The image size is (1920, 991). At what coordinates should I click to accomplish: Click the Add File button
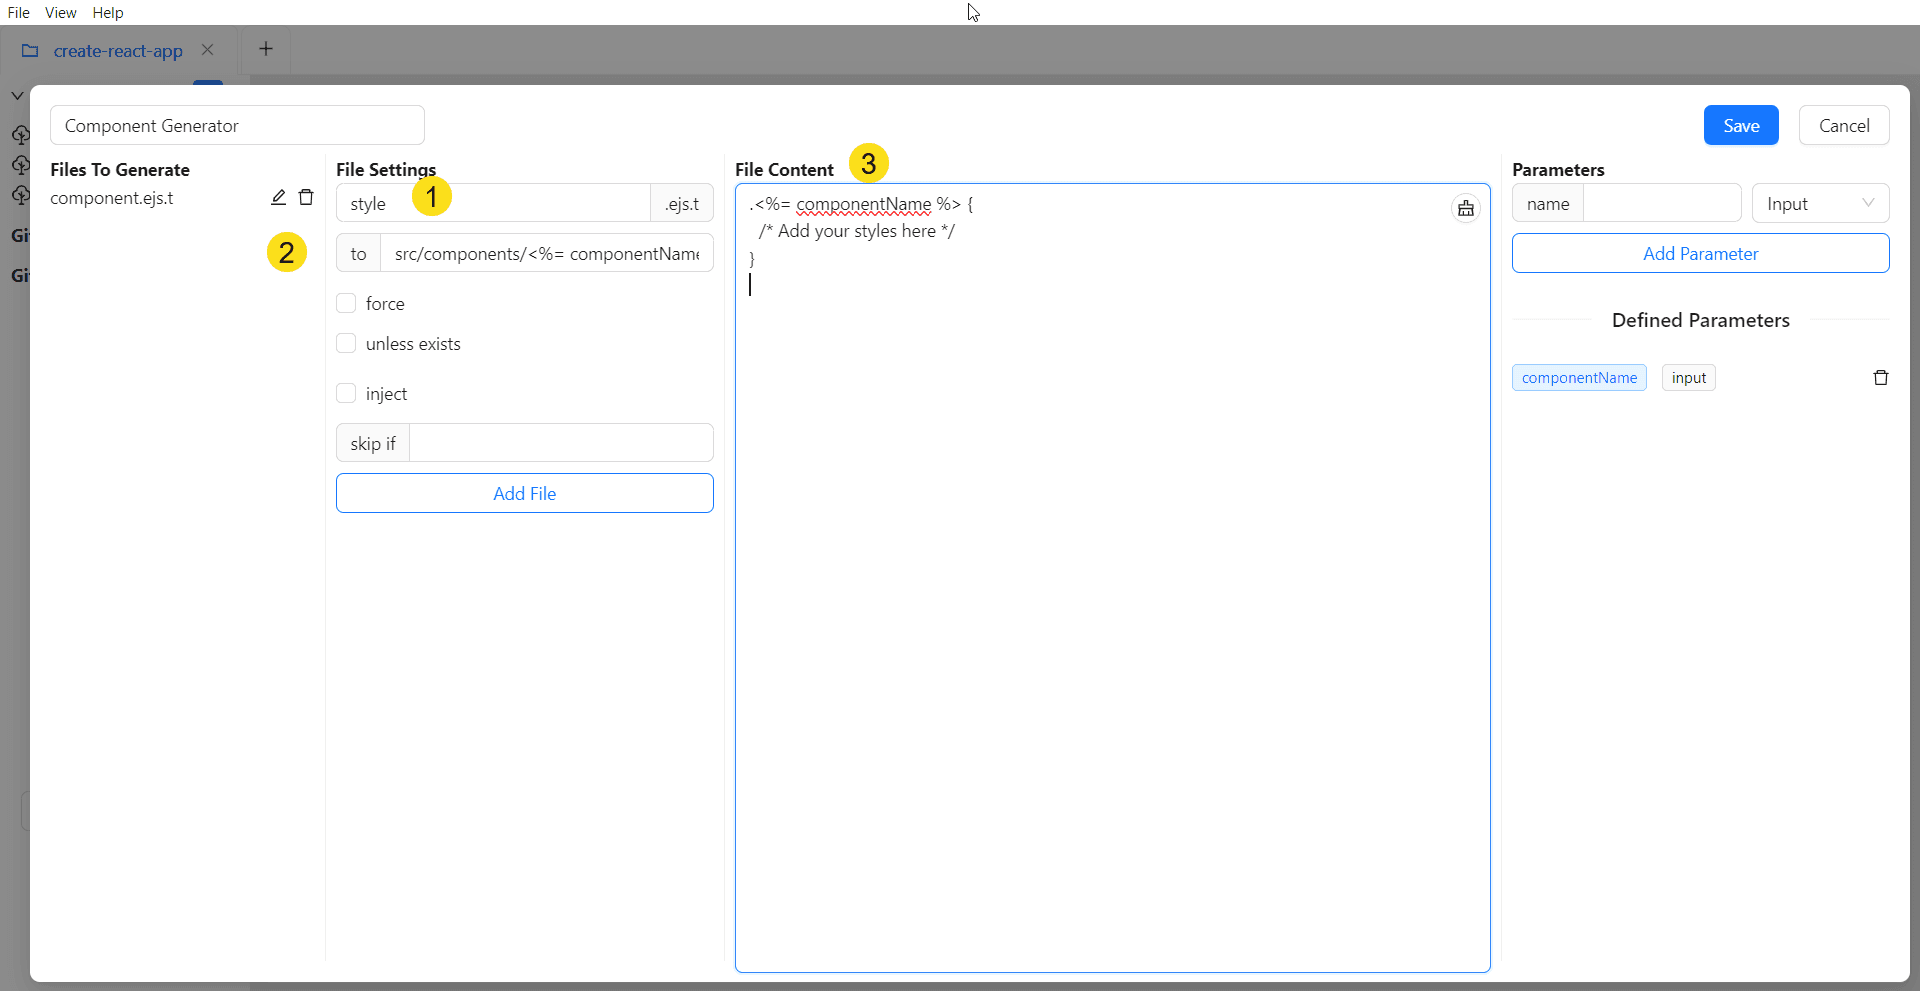coord(524,493)
